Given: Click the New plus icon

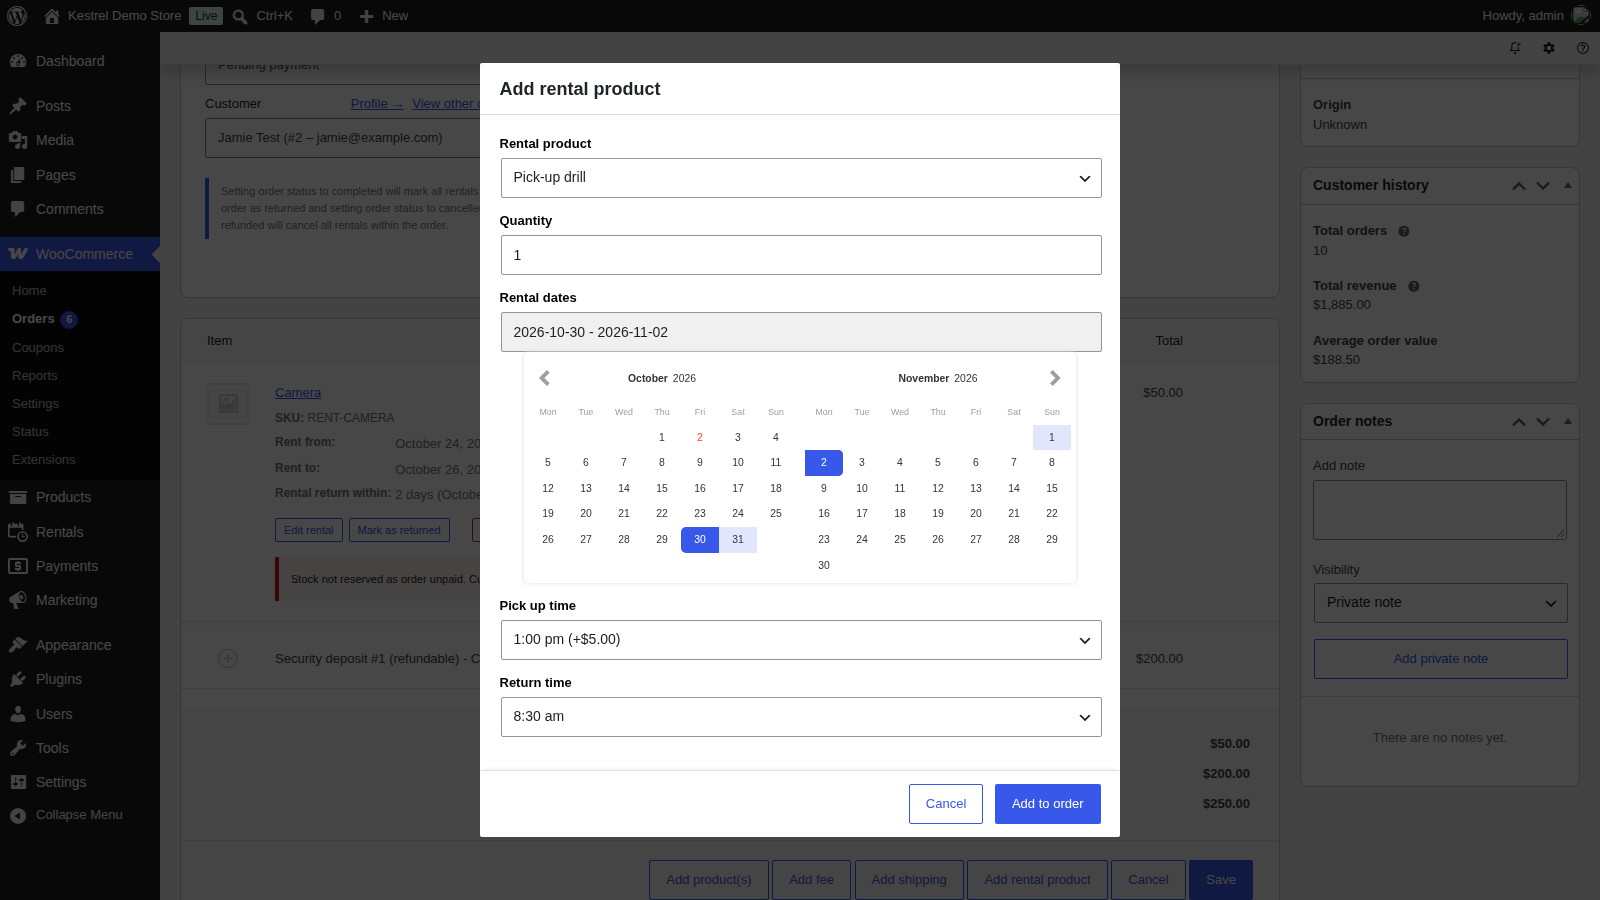Looking at the screenshot, I should pyautogui.click(x=366, y=16).
